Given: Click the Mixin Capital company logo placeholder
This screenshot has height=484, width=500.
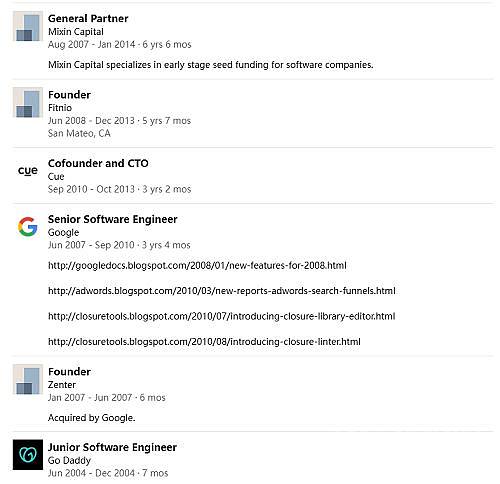Looking at the screenshot, I should pos(28,26).
